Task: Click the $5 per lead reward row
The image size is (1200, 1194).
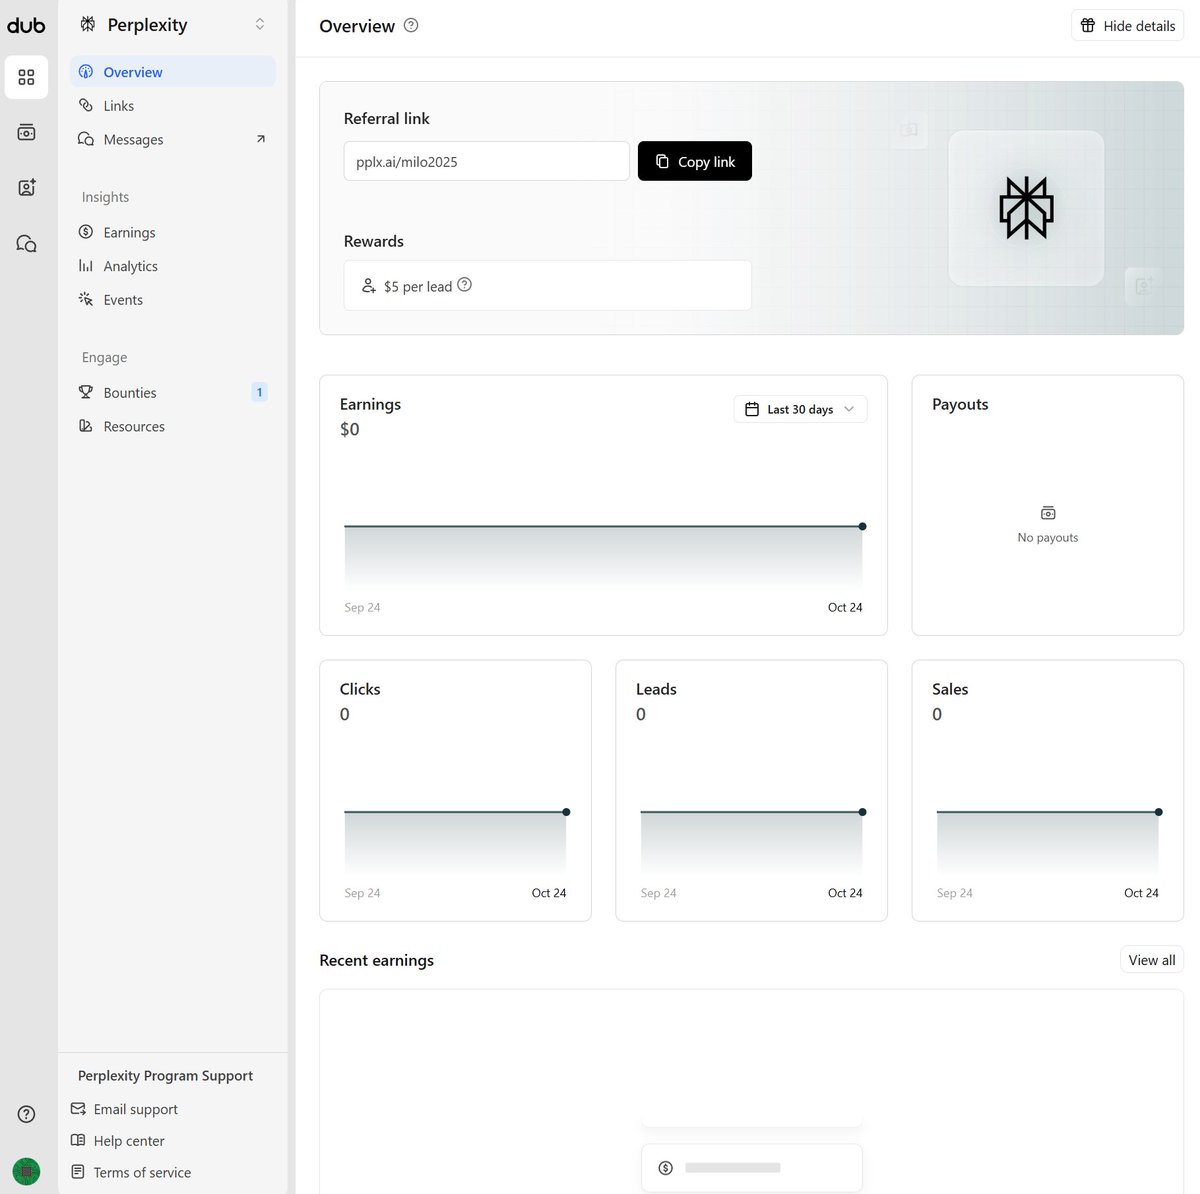Action: coord(548,286)
